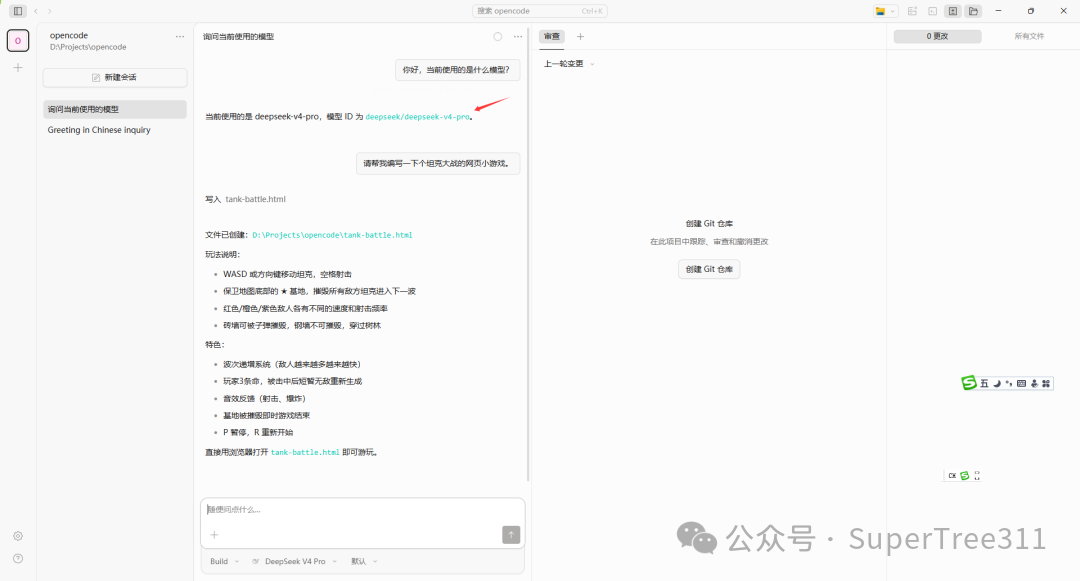Toggle the review panel icon
The height and width of the screenshot is (581, 1080).
click(953, 11)
